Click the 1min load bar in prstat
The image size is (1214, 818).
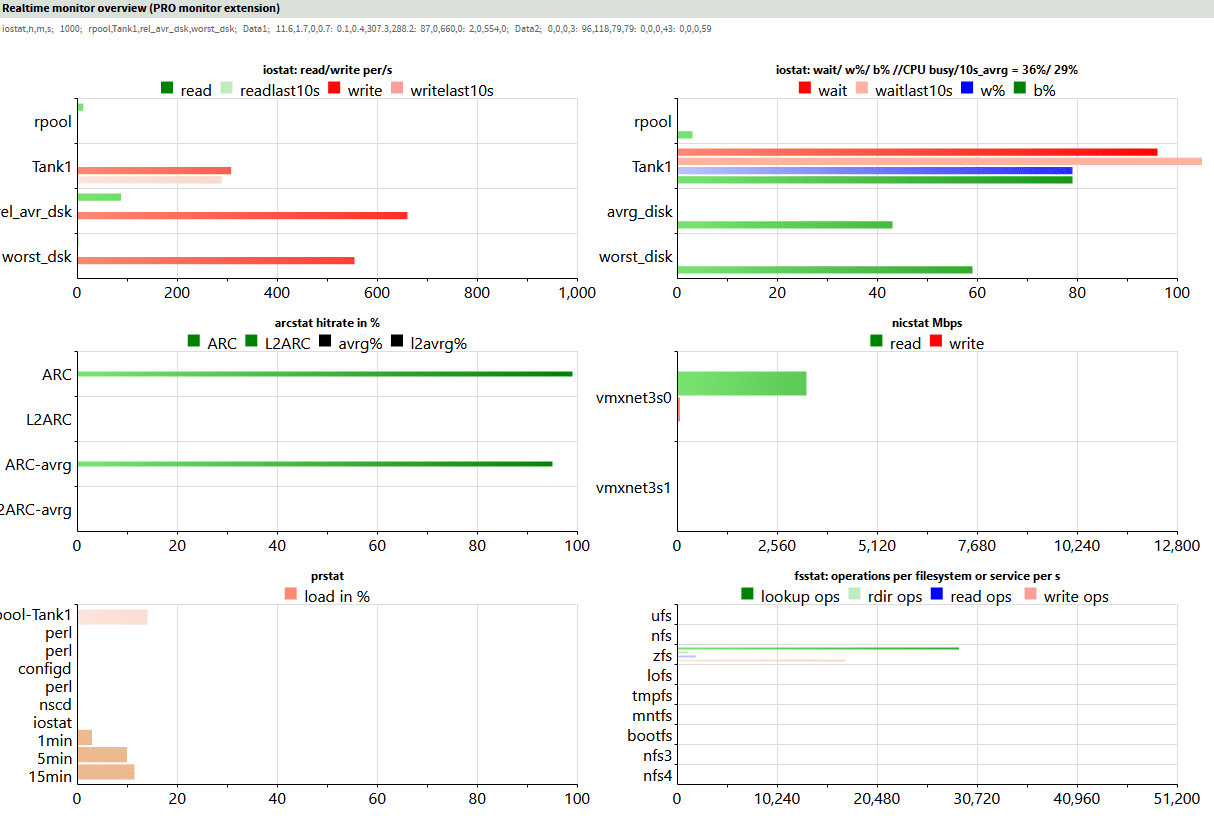click(85, 737)
